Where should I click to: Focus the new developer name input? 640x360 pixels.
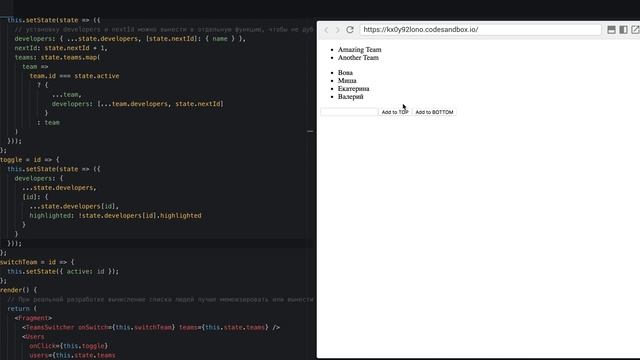pos(349,112)
